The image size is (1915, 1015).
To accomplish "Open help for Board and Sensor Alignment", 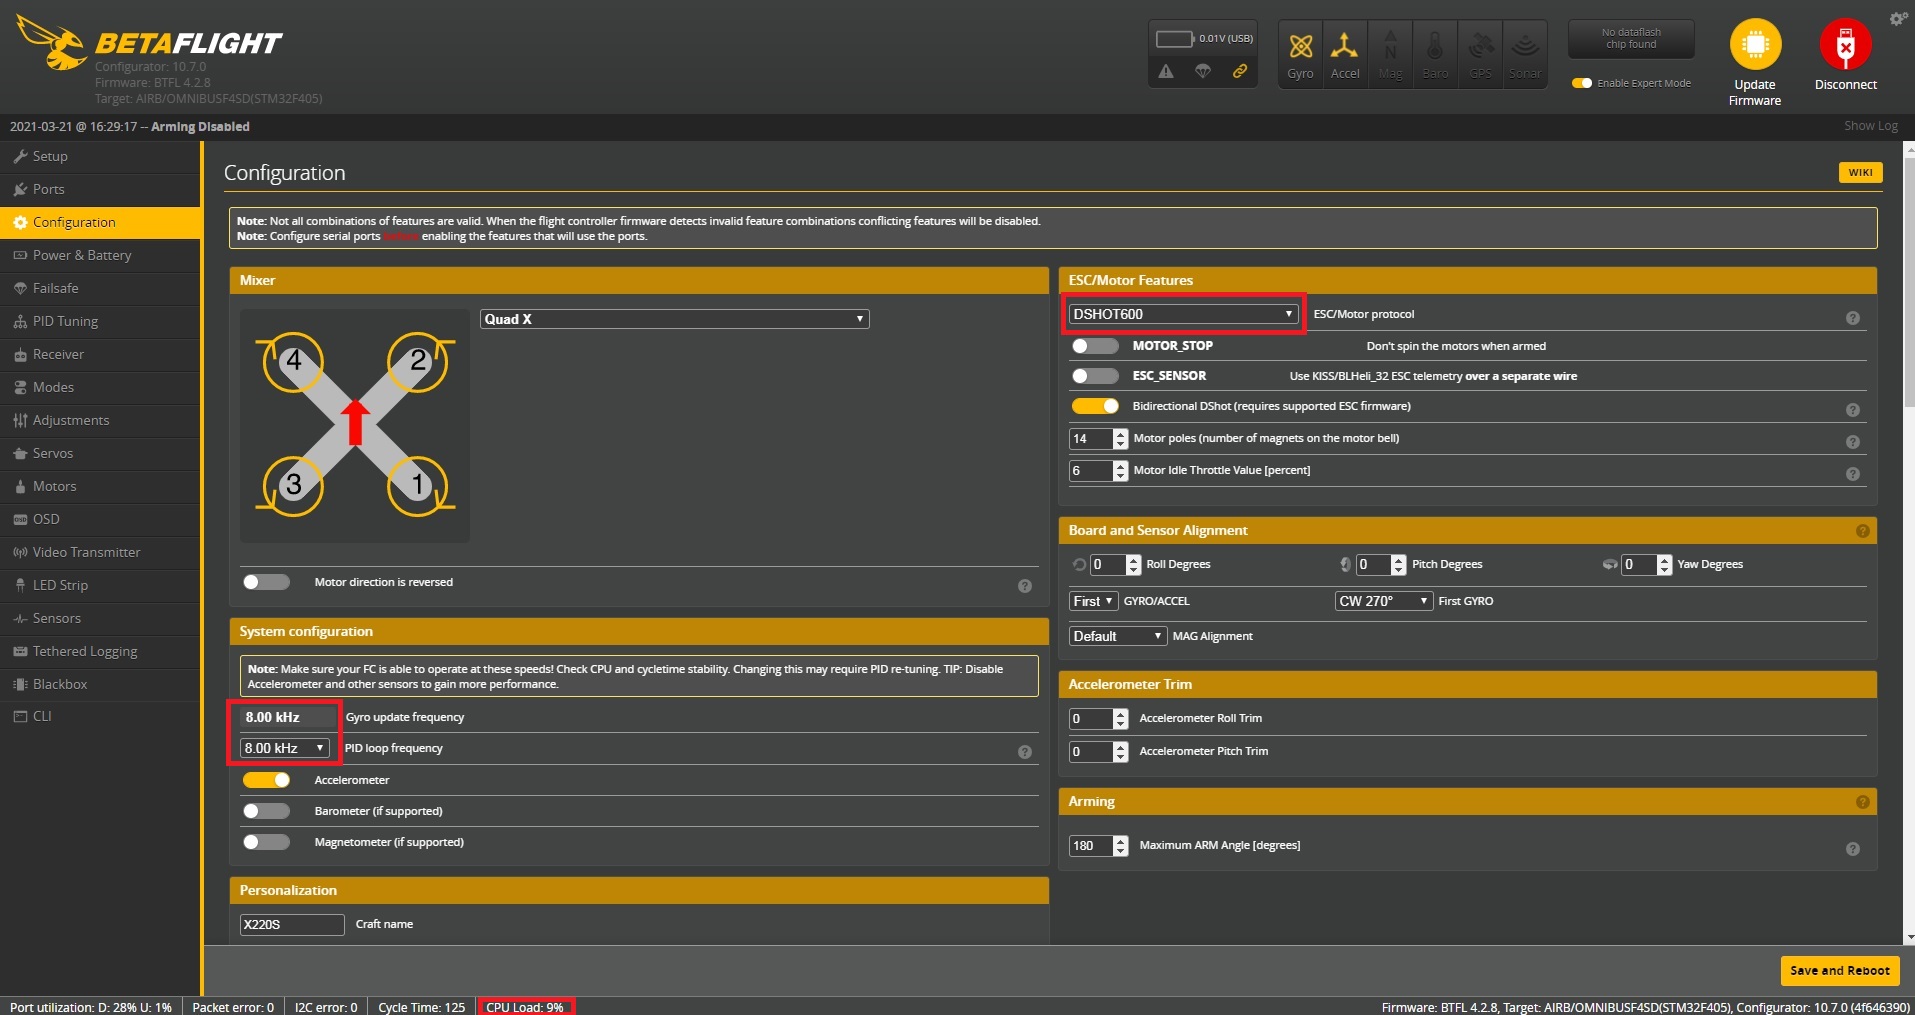I will pos(1863,531).
